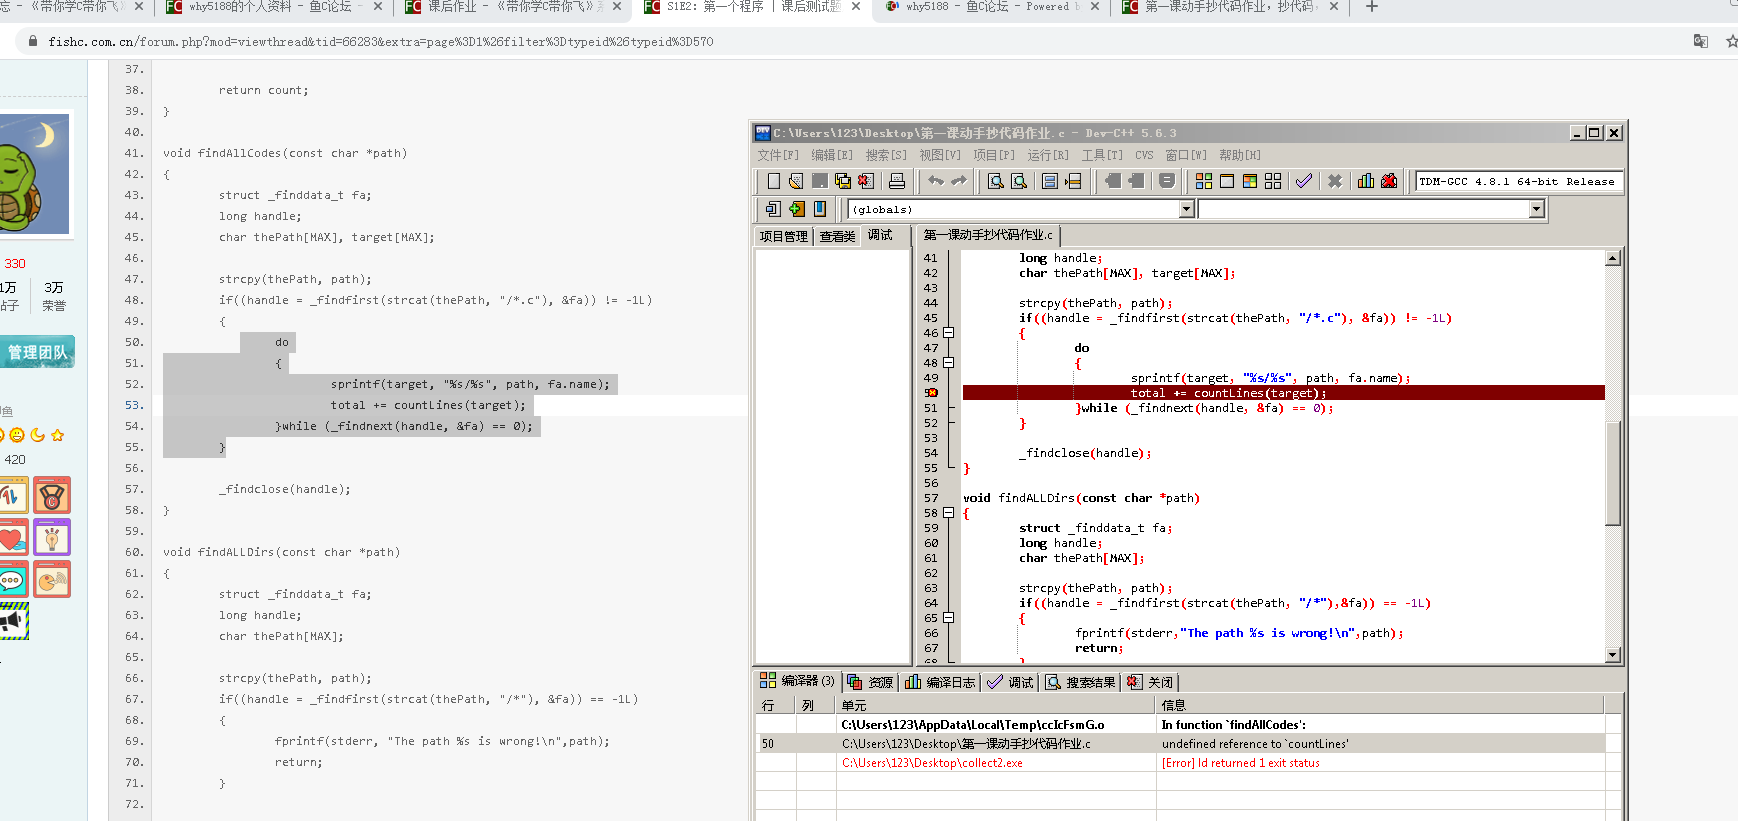This screenshot has width=1738, height=821.
Task: Collapse the code fold at line 46
Action: click(x=949, y=333)
